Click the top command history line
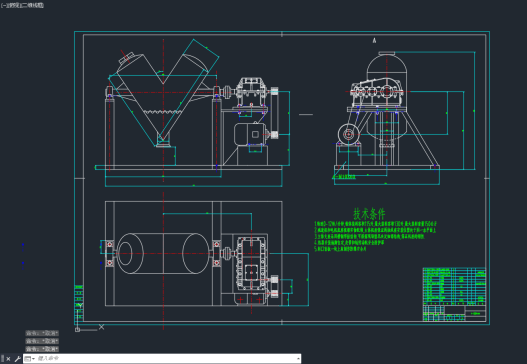Screen dimensions: 527x364 42,333
